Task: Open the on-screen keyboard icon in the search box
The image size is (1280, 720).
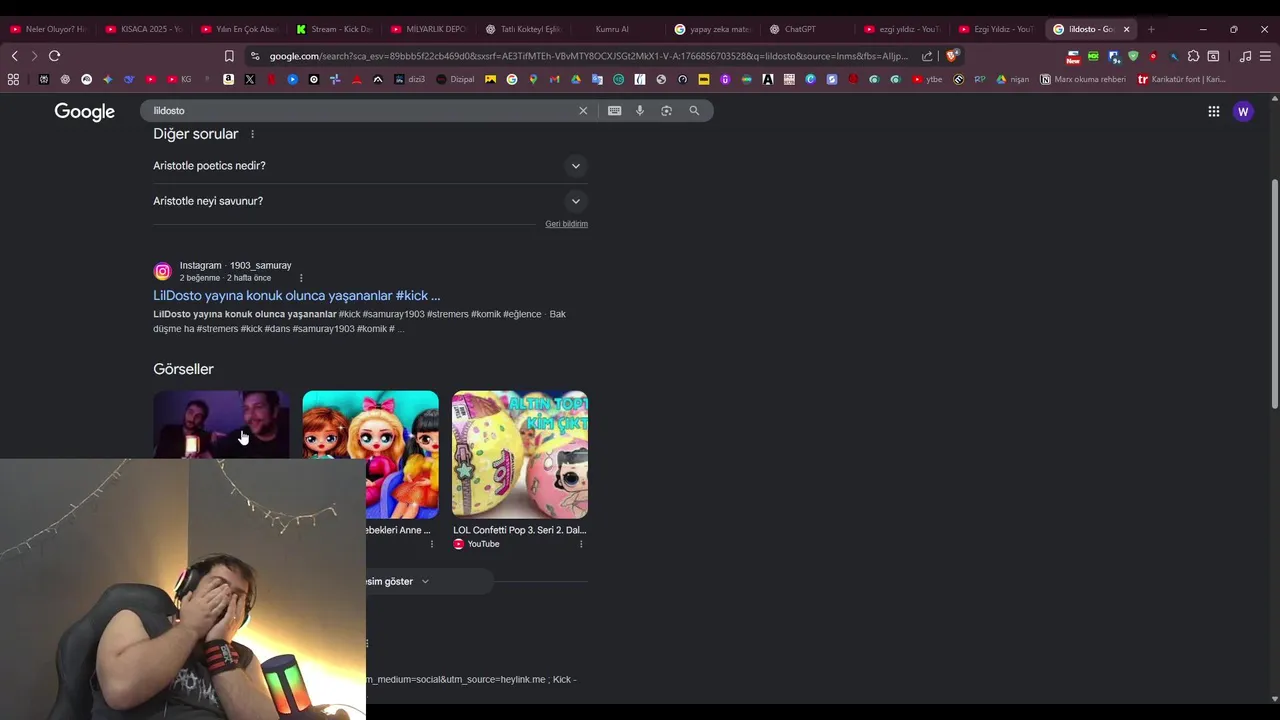Action: pyautogui.click(x=614, y=111)
